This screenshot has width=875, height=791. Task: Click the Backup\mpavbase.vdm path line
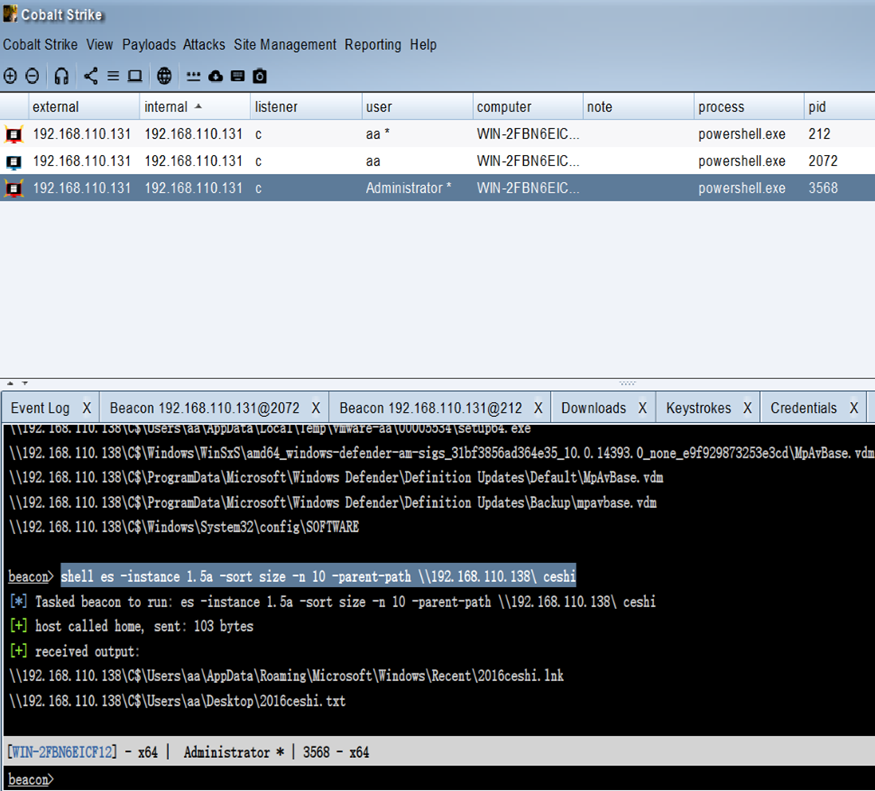[333, 502]
